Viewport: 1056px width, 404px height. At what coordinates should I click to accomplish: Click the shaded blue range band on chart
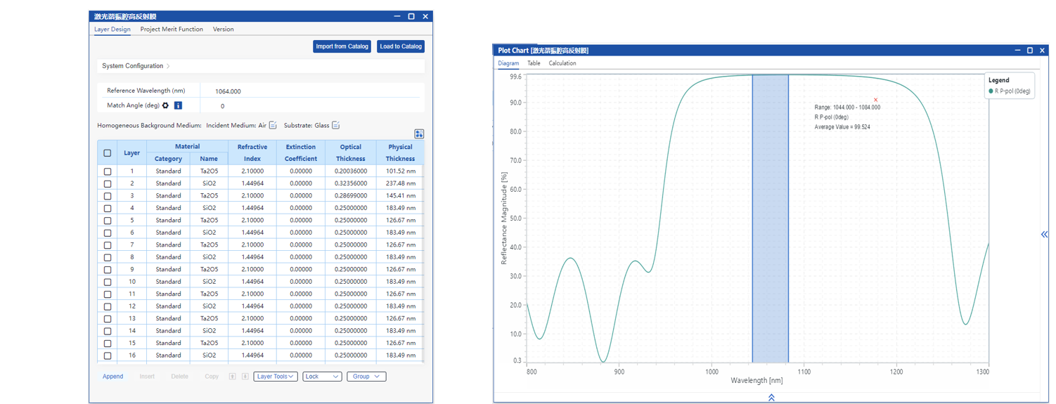tap(770, 220)
